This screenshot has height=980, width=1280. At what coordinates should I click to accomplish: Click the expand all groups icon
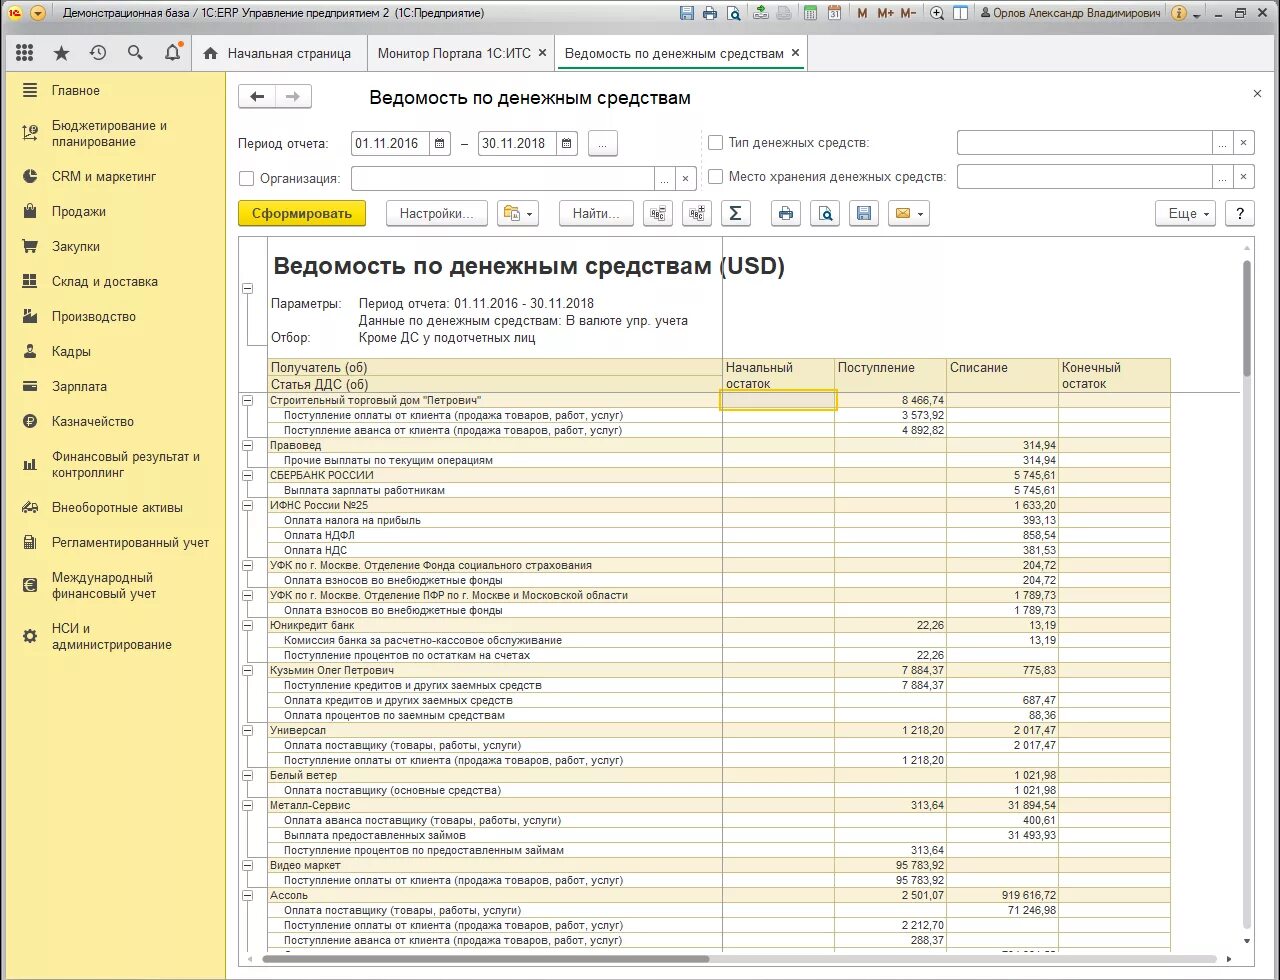tap(697, 213)
